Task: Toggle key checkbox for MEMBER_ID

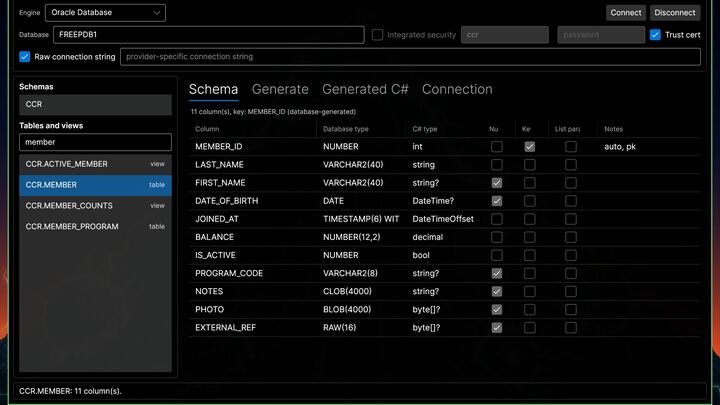Action: pyautogui.click(x=529, y=146)
